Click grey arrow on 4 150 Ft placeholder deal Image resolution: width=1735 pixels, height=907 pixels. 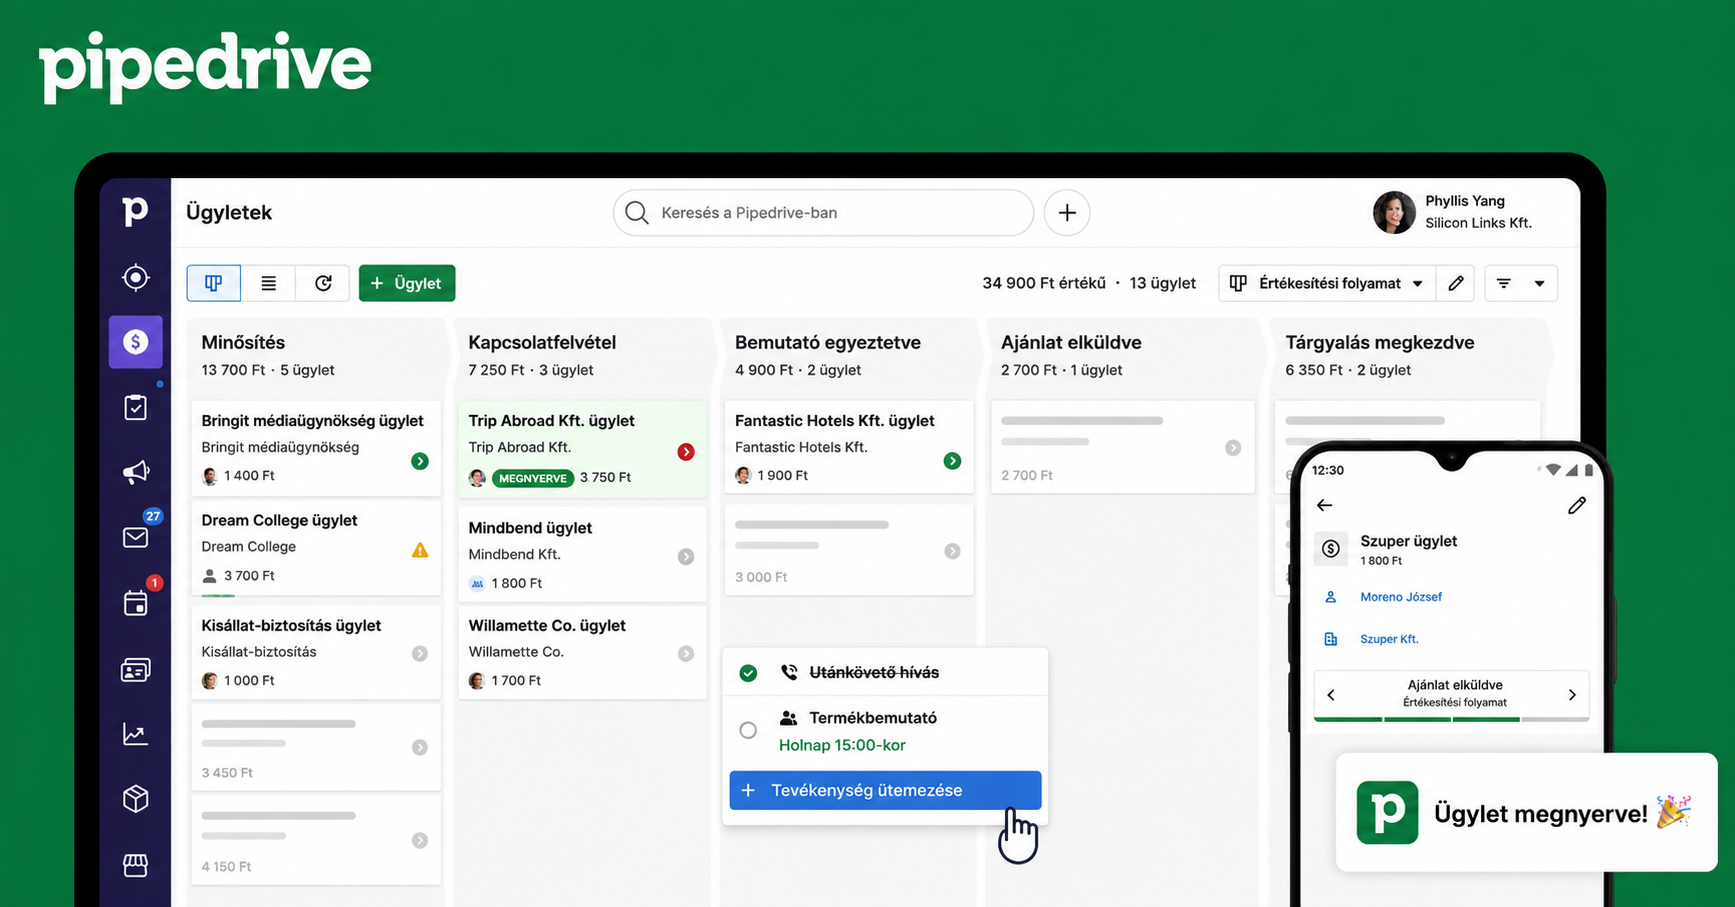coord(420,841)
